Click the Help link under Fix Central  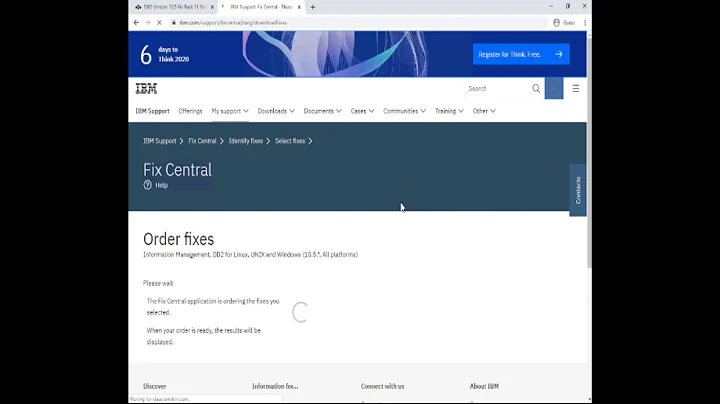point(161,185)
